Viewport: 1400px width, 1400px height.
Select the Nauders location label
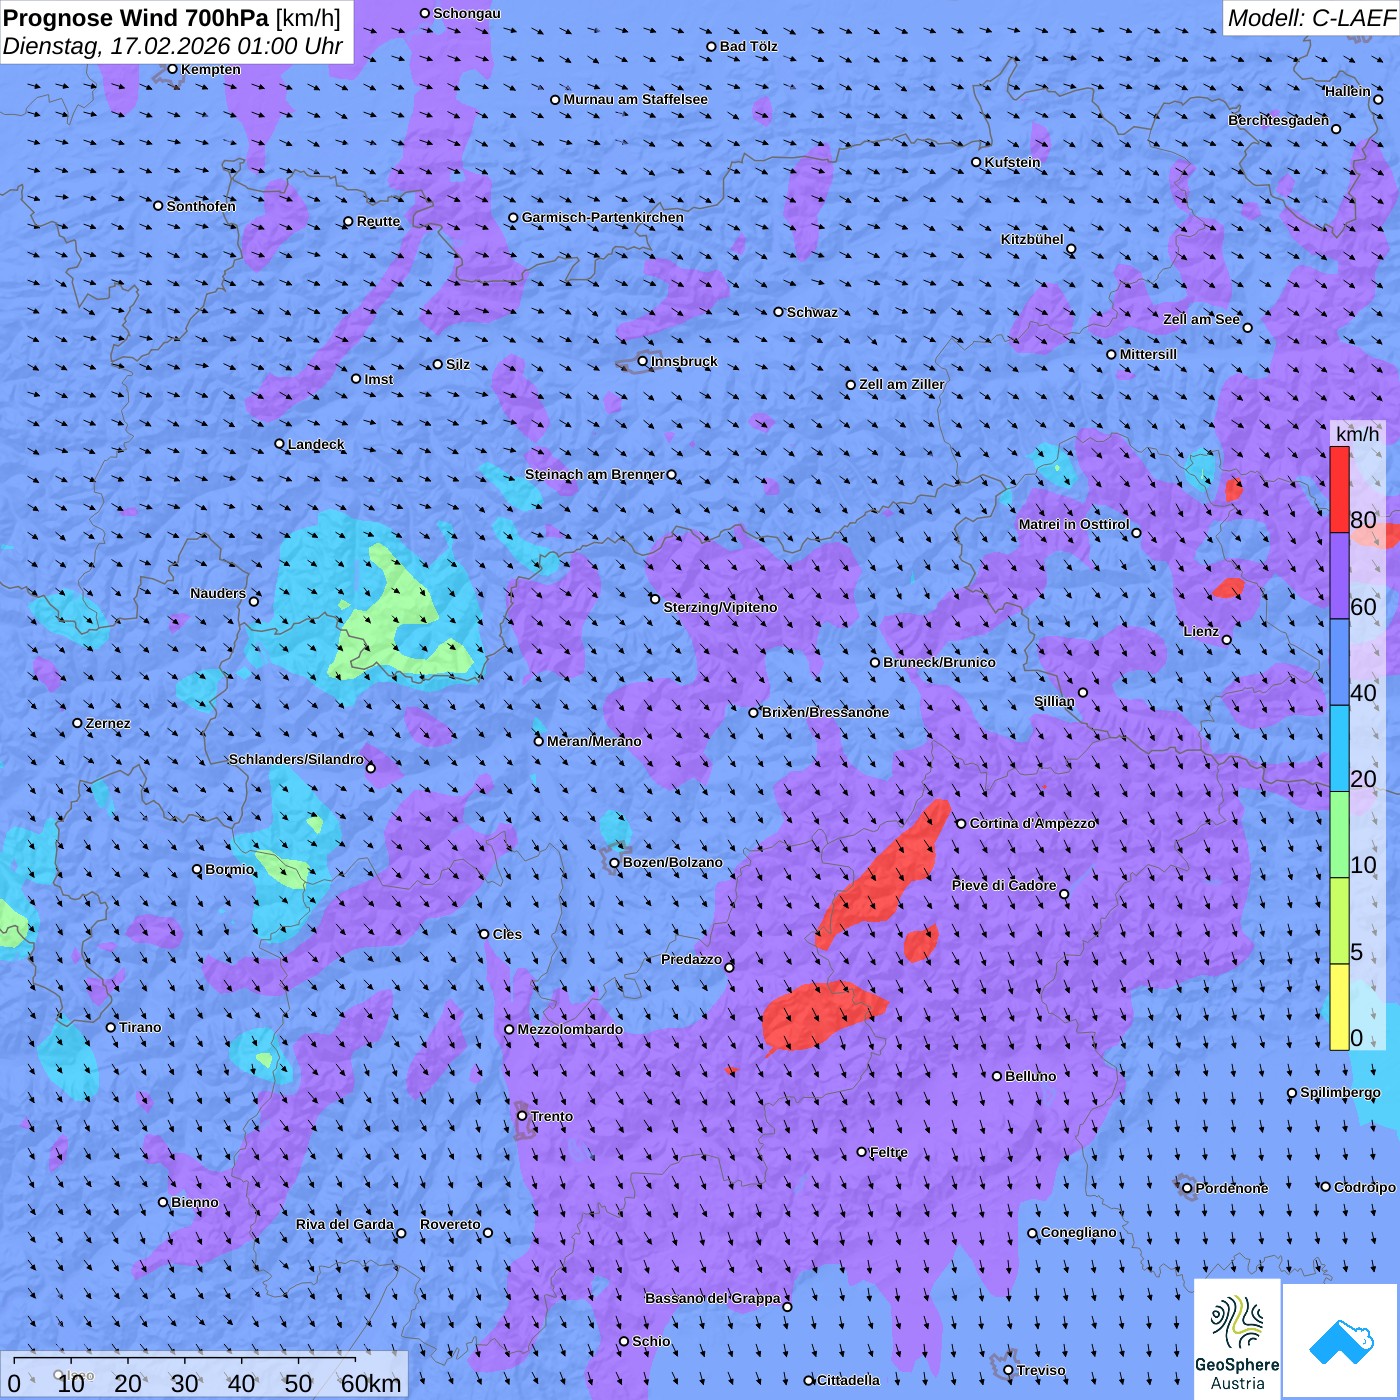(x=218, y=593)
